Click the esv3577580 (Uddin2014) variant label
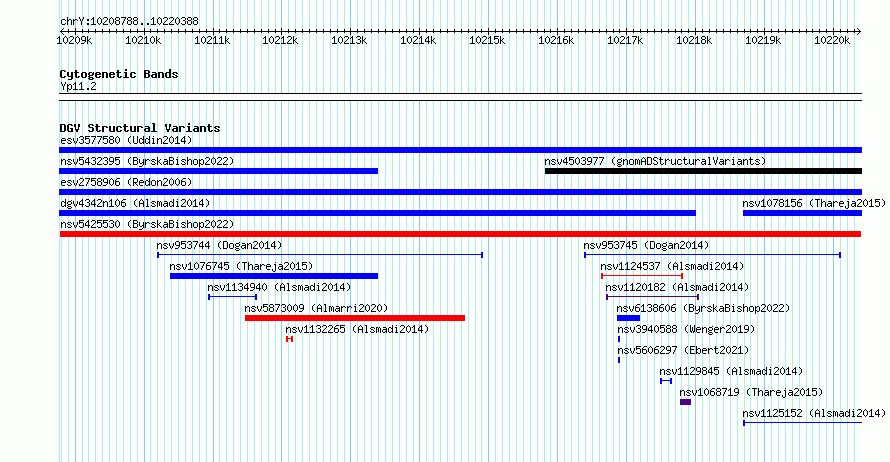 [126, 140]
